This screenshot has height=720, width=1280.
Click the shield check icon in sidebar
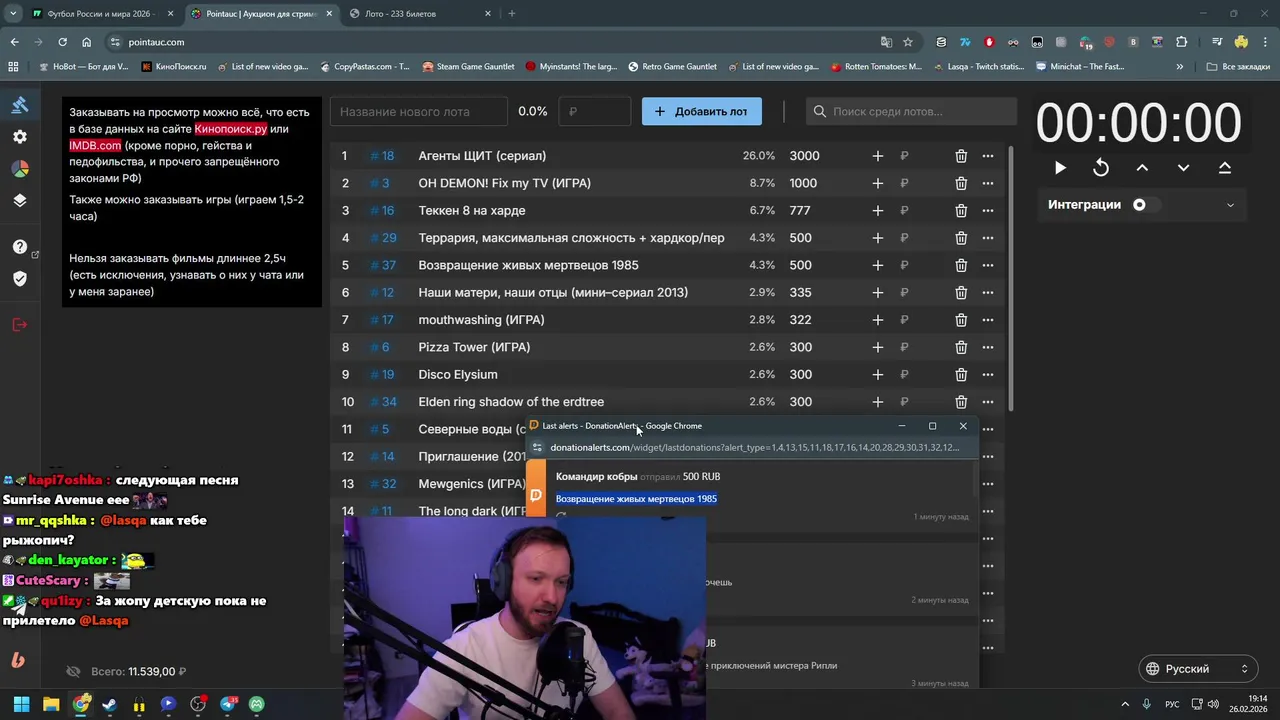click(x=20, y=278)
